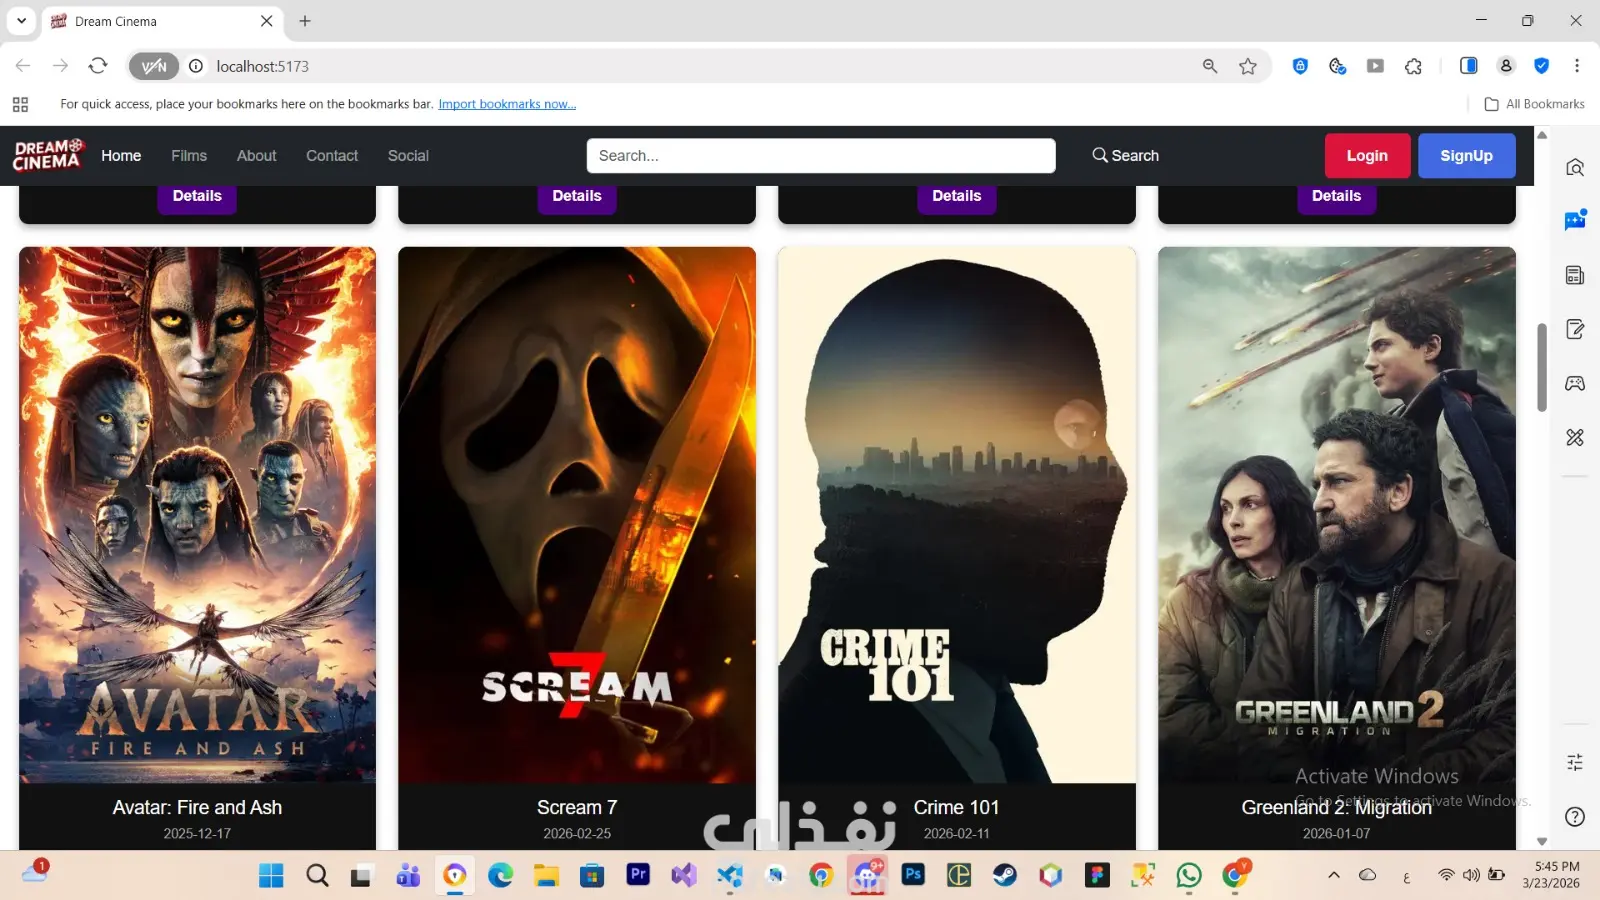This screenshot has height=900, width=1600.
Task: Open the Extensions puzzle icon
Action: [1413, 66]
